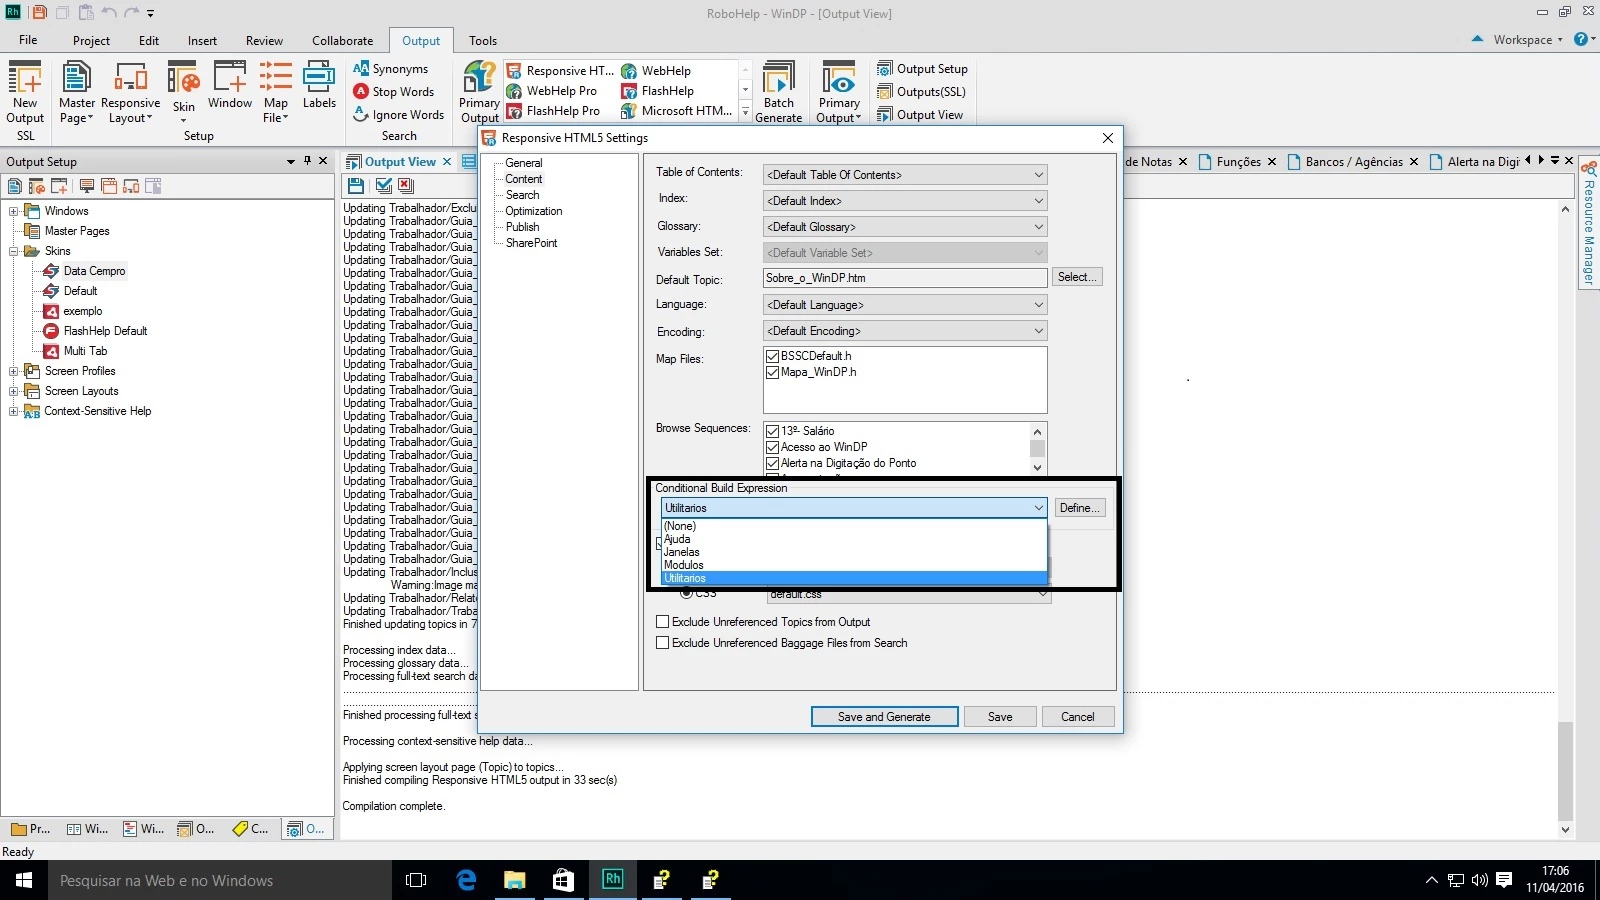Click Save and Generate button
The image size is (1600, 900).
tap(884, 717)
